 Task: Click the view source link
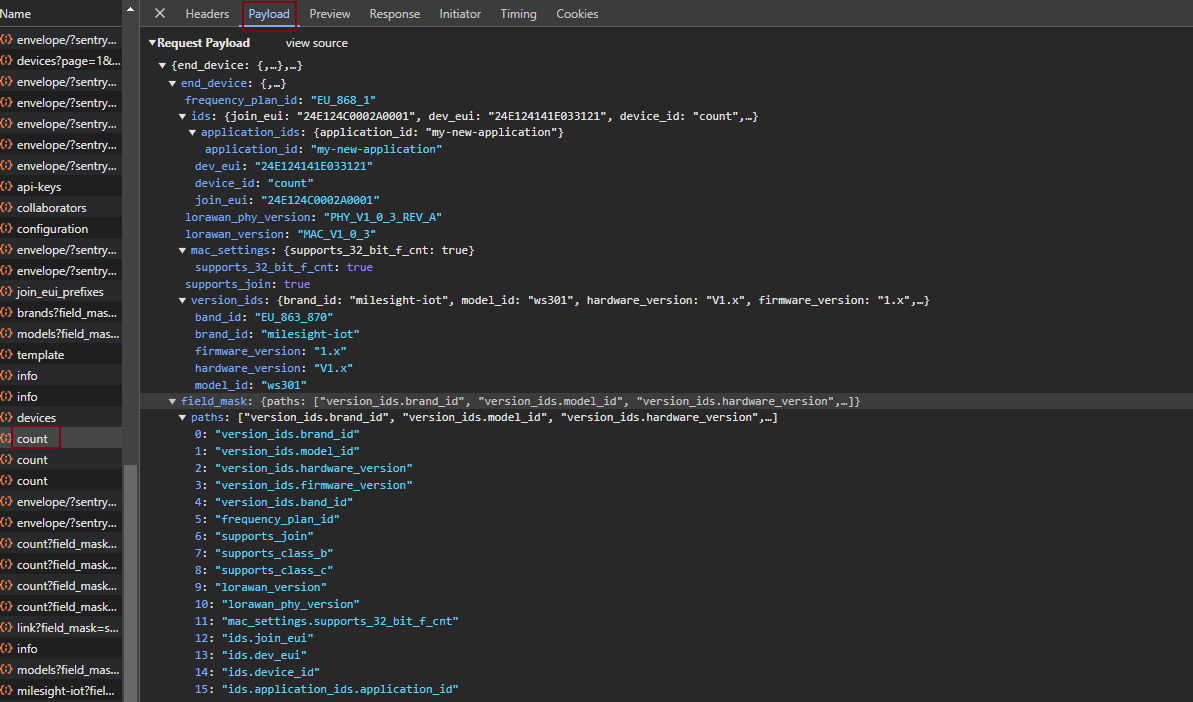pos(317,43)
